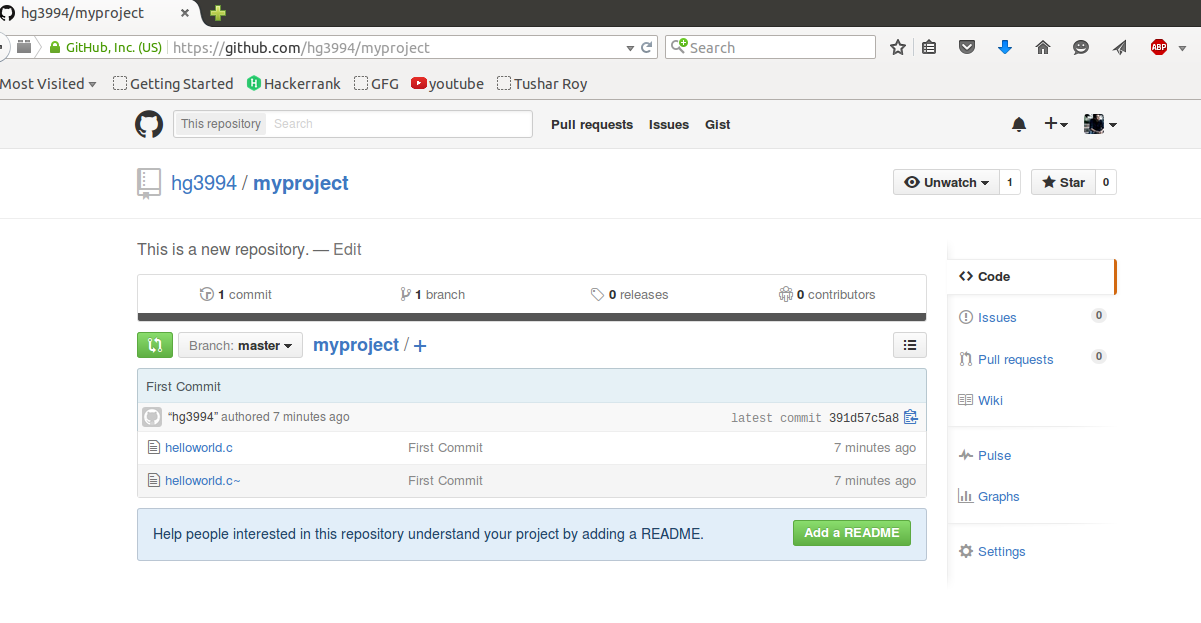Click the stargazers count 0
The height and width of the screenshot is (623, 1201).
click(x=1105, y=182)
